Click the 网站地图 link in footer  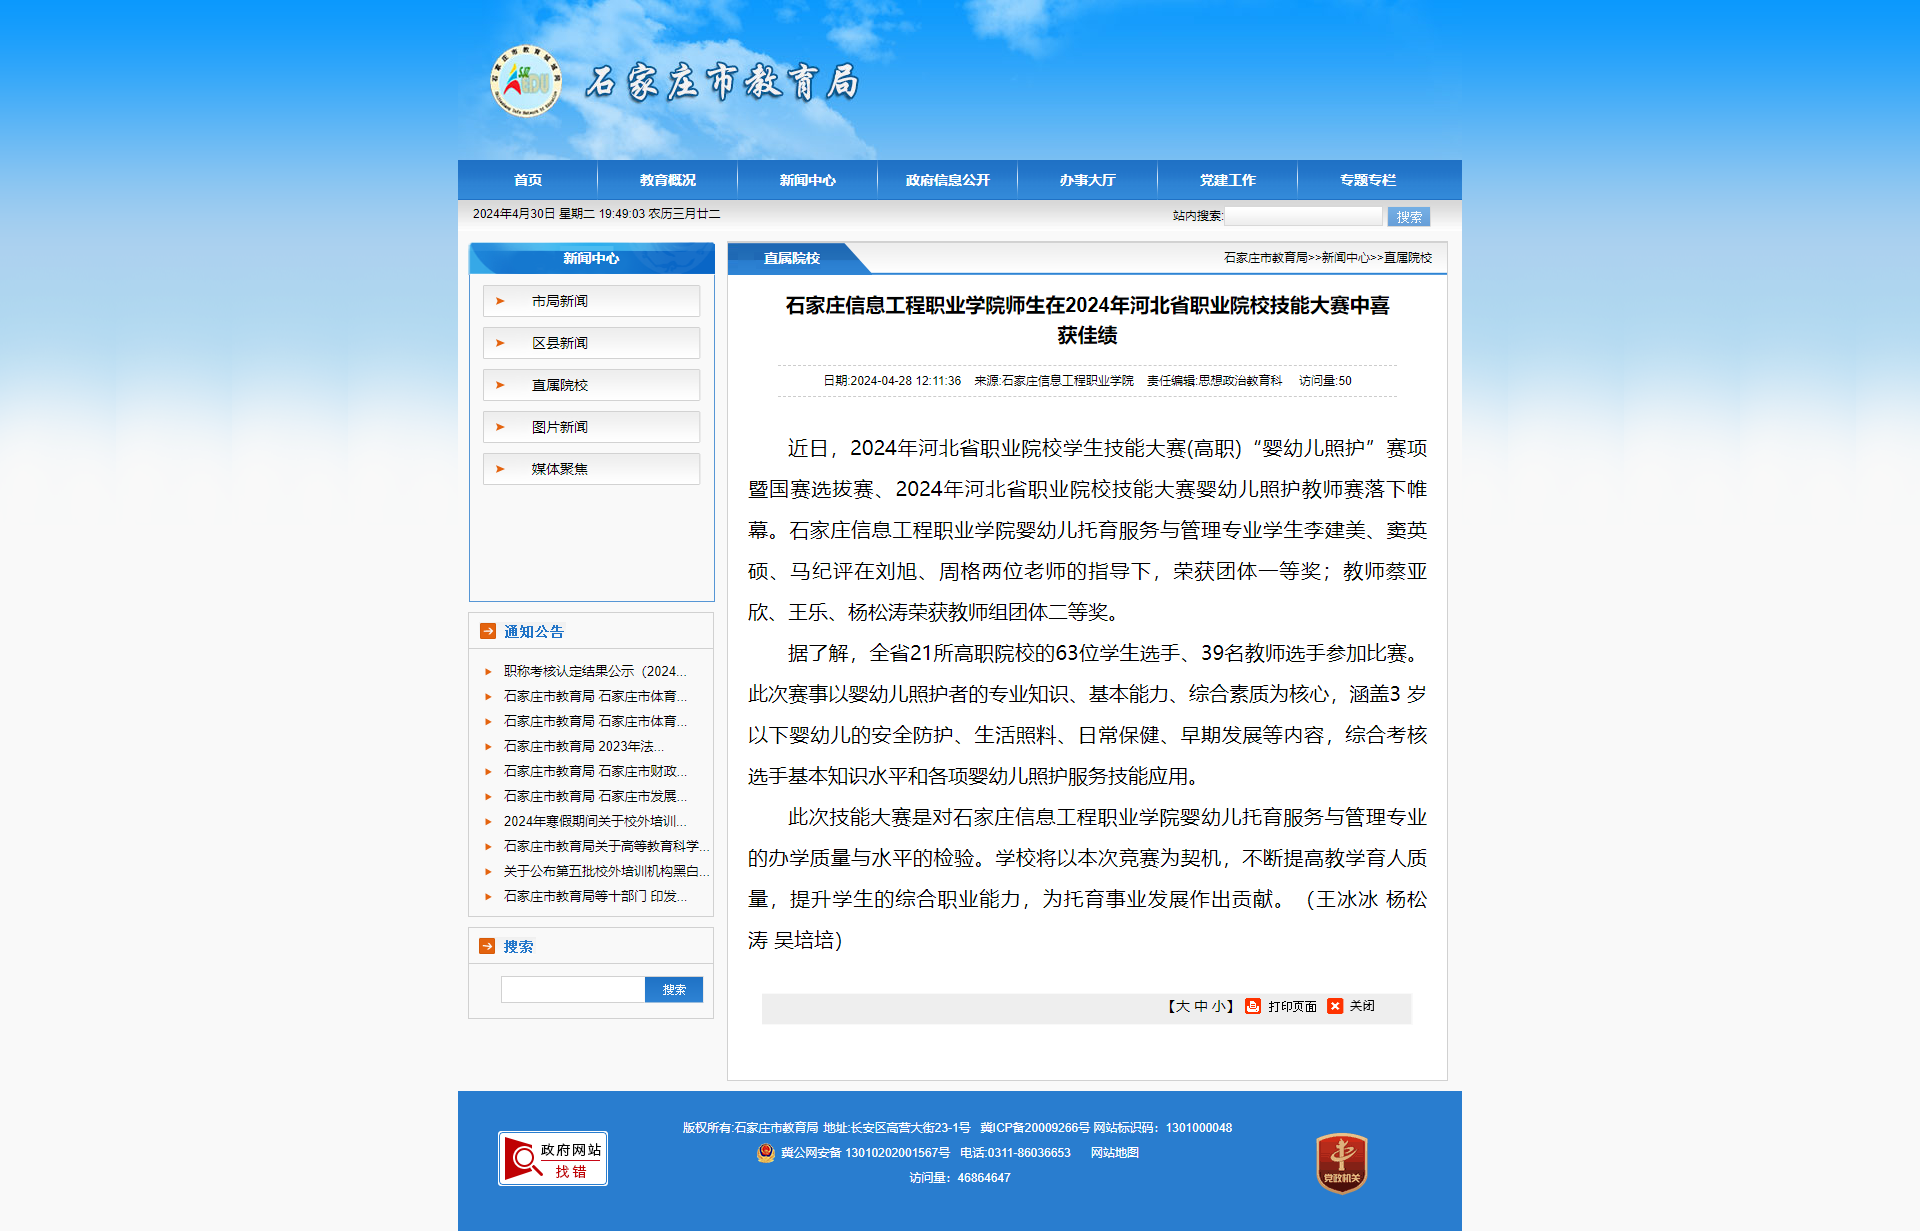[1114, 1153]
